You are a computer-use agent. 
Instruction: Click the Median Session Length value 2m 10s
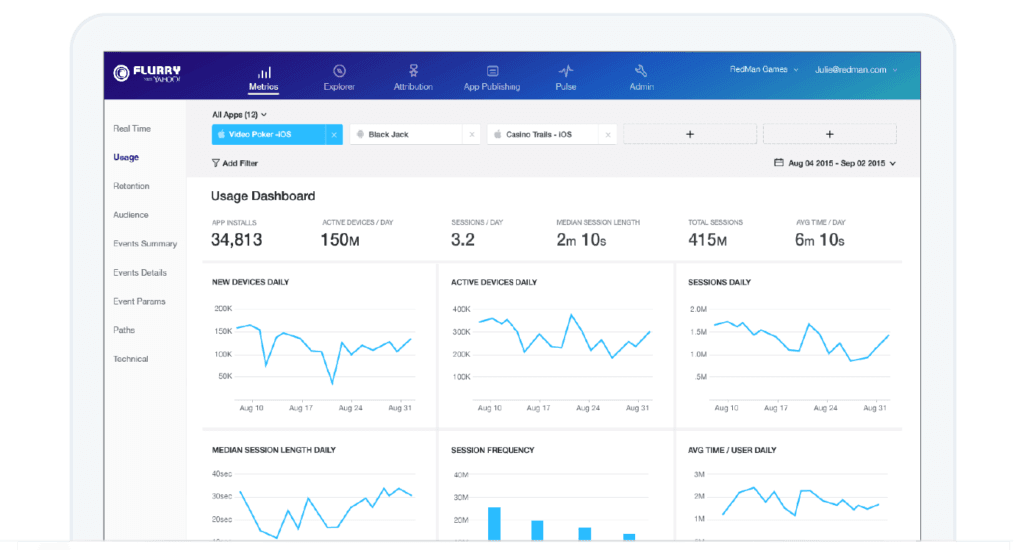point(581,240)
